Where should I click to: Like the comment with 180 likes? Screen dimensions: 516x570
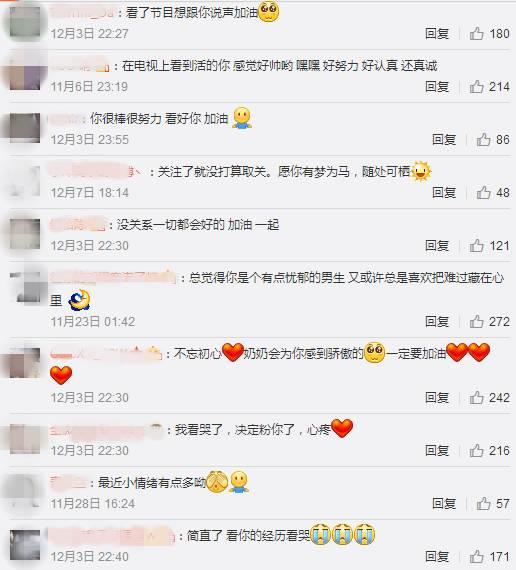pos(476,34)
